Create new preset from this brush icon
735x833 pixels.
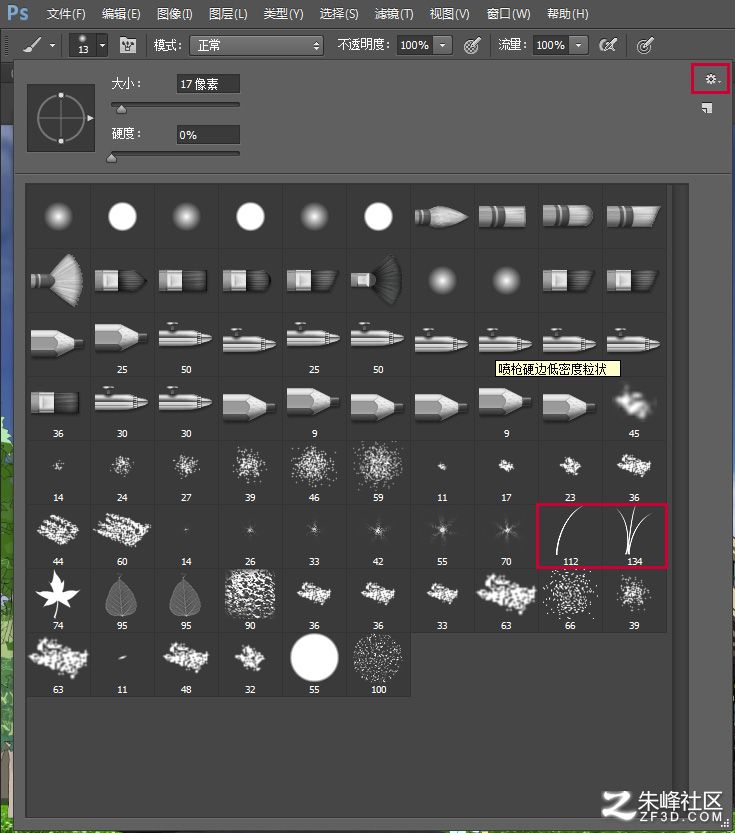point(707,108)
